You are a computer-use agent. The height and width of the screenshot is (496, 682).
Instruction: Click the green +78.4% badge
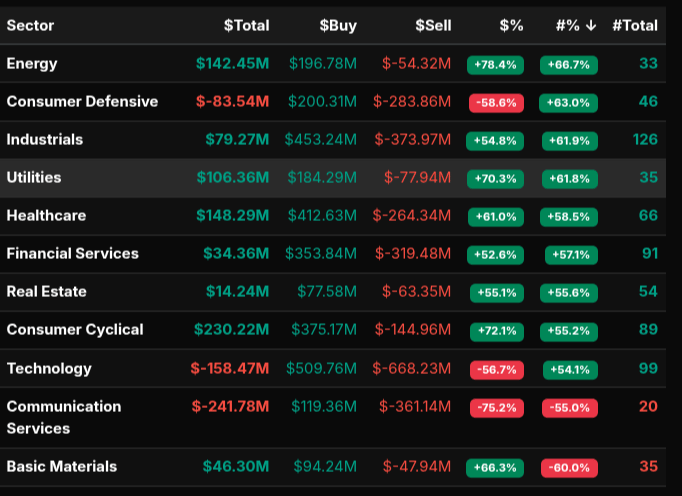[x=496, y=65]
